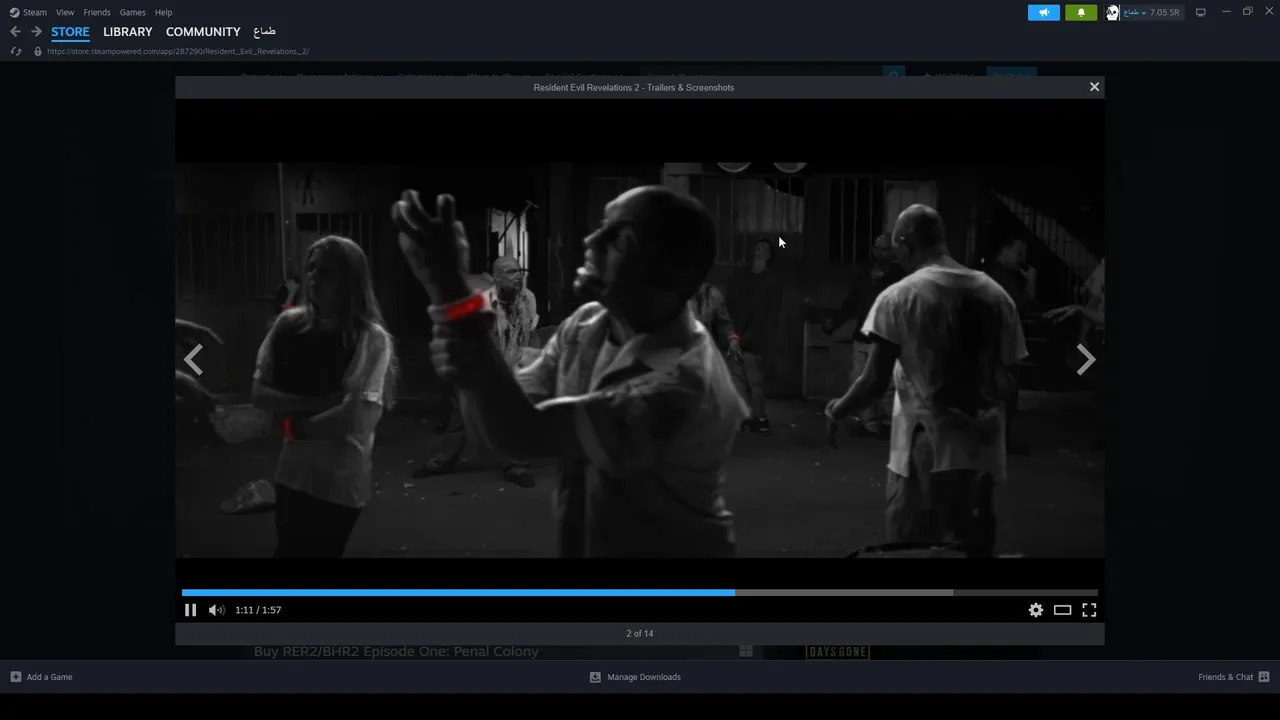Open video settings gear
The image size is (1280, 720).
[1036, 610]
